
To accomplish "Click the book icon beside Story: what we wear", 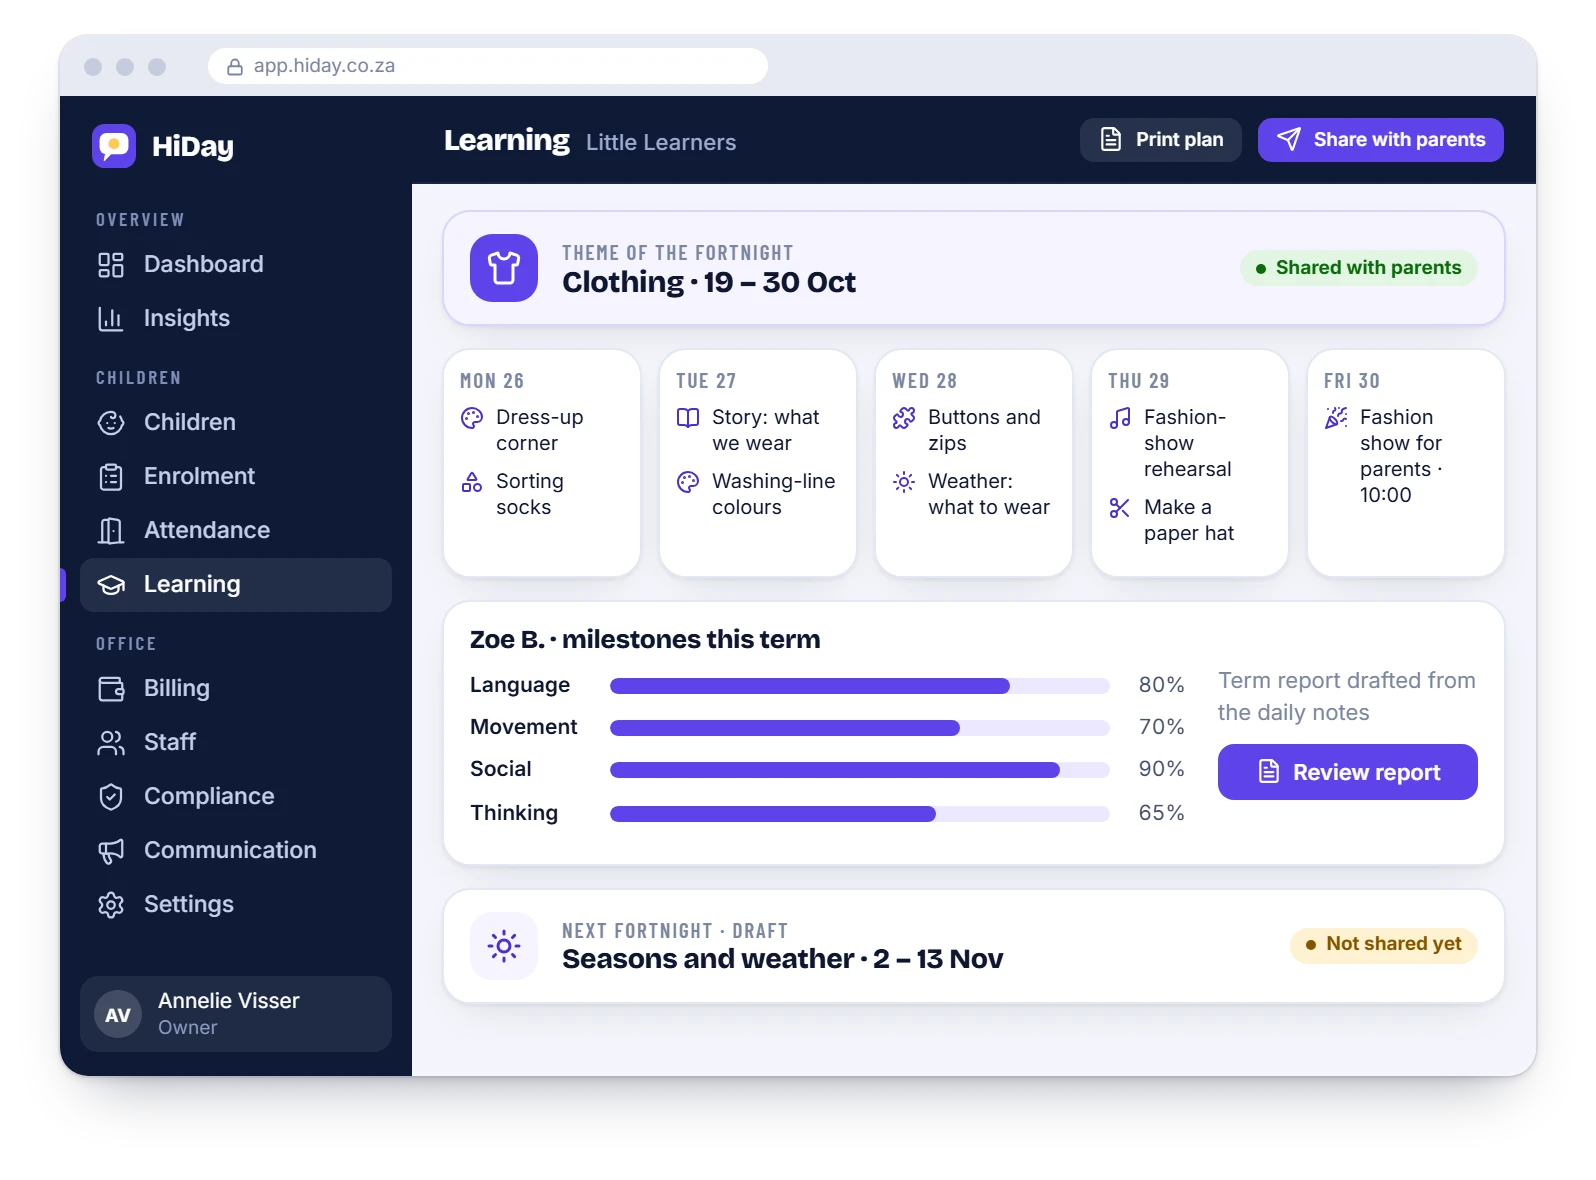I will tap(688, 418).
